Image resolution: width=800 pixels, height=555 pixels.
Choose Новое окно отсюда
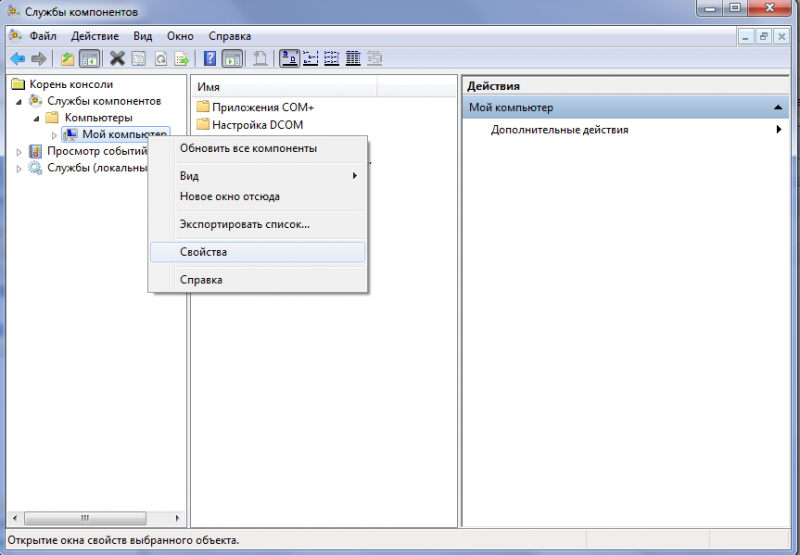click(258, 196)
